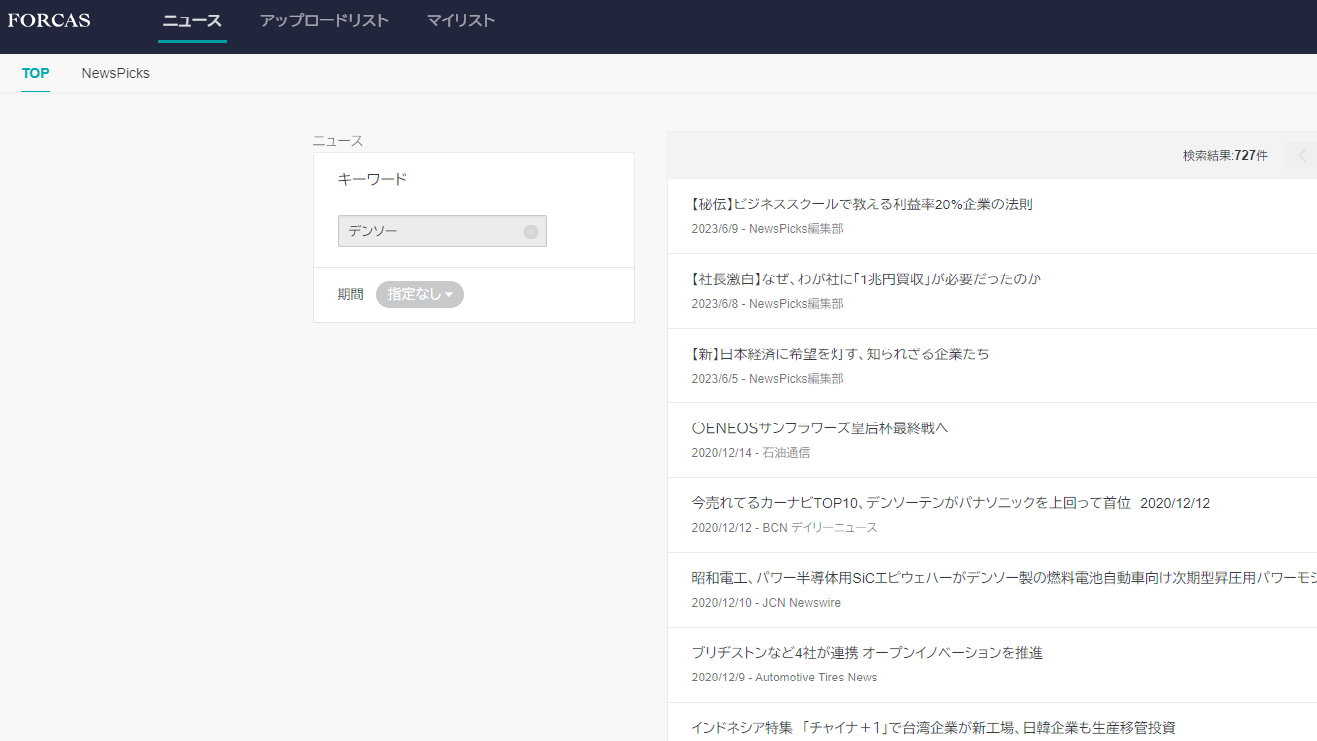Clear the デンソー keyword with the × icon
The image size is (1317, 741).
point(531,231)
